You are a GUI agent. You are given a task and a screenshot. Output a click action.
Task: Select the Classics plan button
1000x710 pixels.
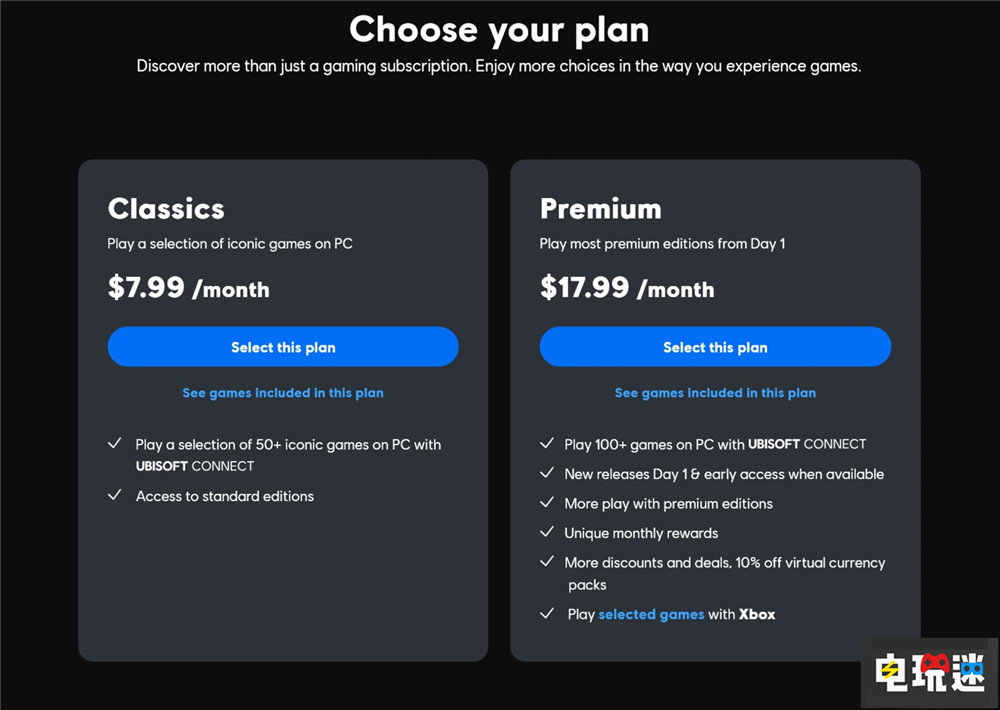point(283,347)
